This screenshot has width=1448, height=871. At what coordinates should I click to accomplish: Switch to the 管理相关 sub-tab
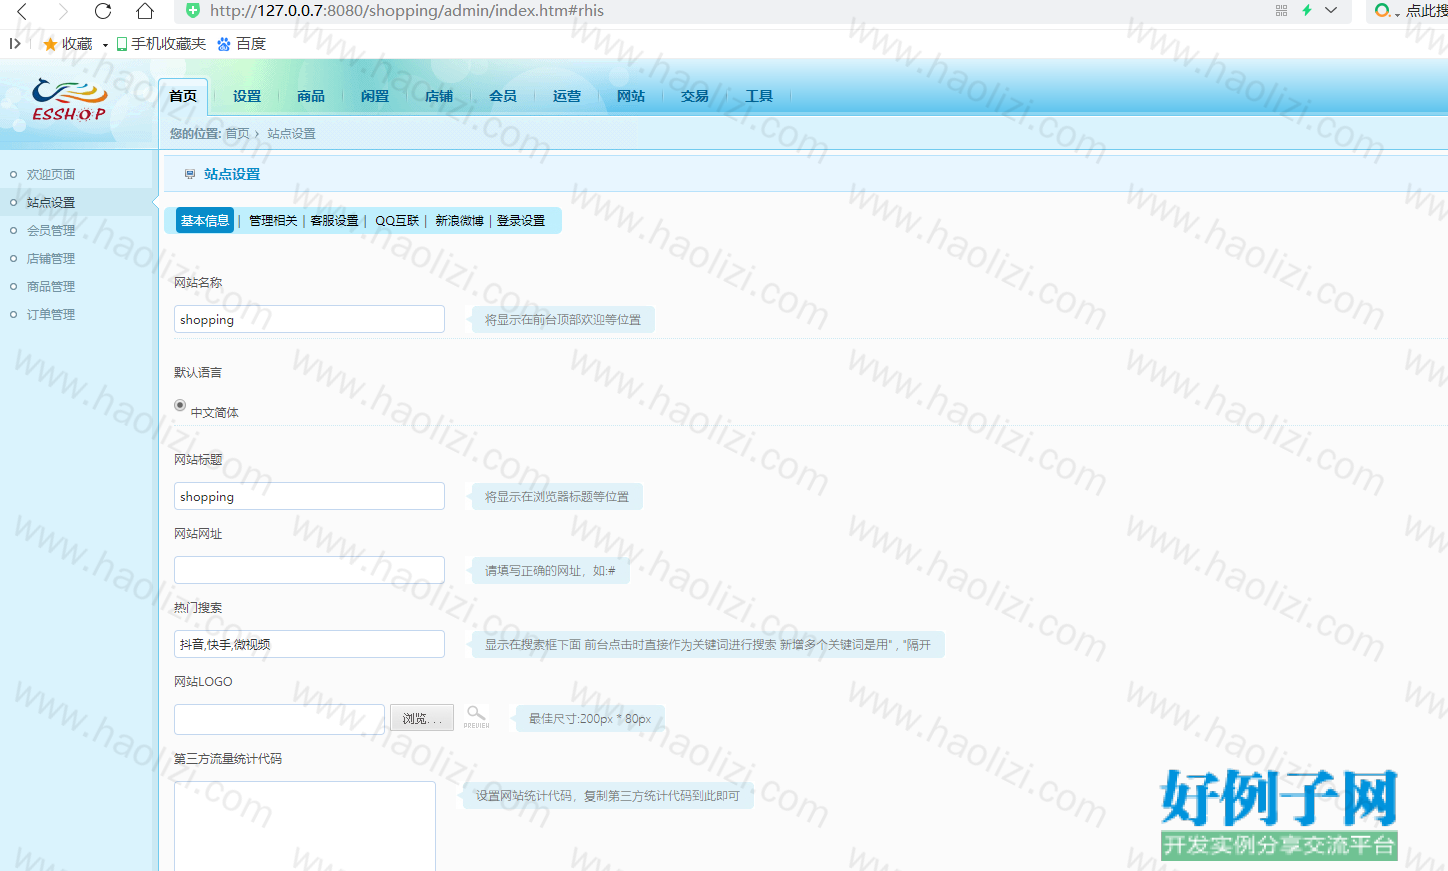[273, 221]
